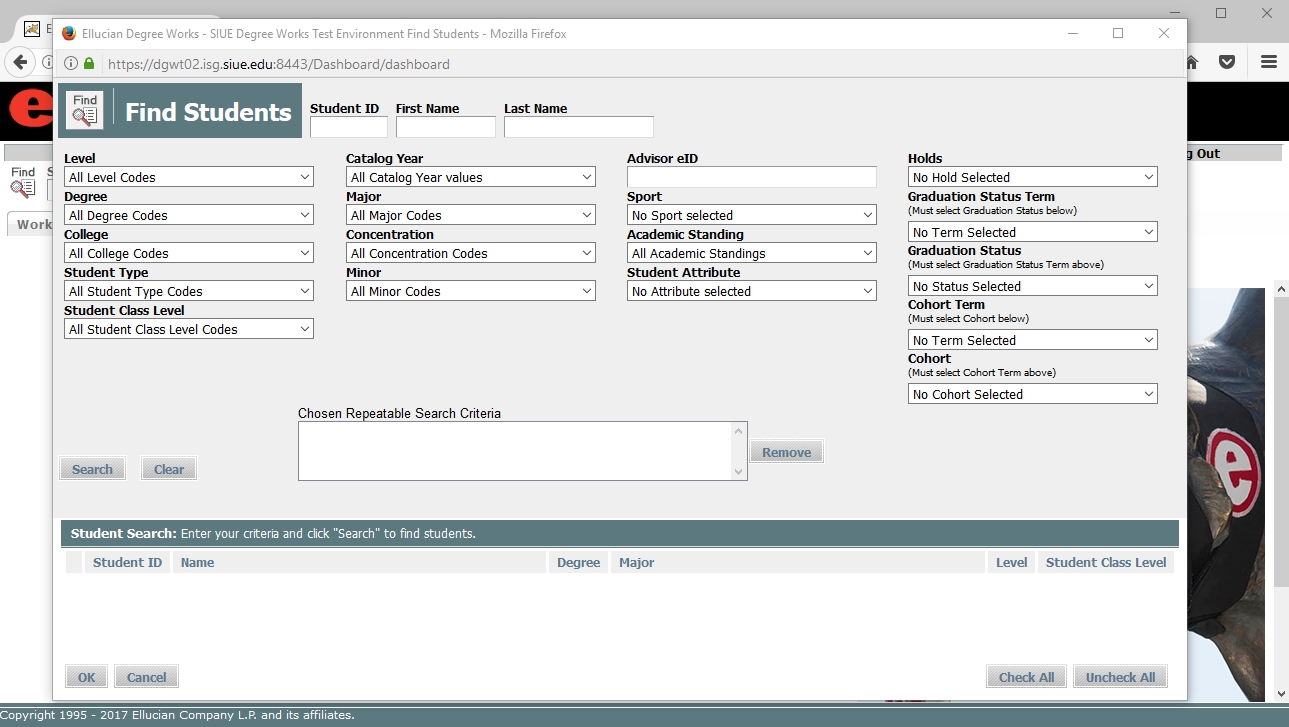The width and height of the screenshot is (1289, 727).
Task: Open the Cohort dropdown list
Action: tap(1032, 394)
